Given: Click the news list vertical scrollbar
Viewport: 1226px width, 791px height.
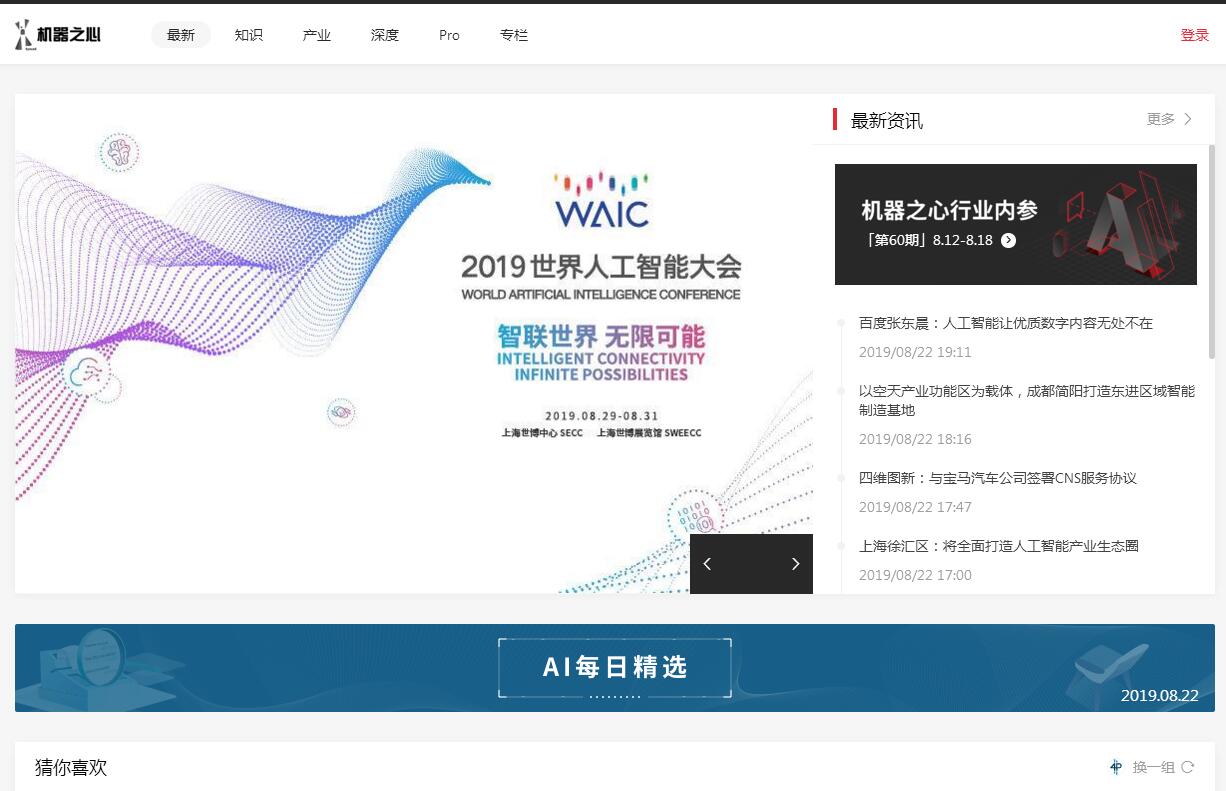Looking at the screenshot, I should 1211,252.
